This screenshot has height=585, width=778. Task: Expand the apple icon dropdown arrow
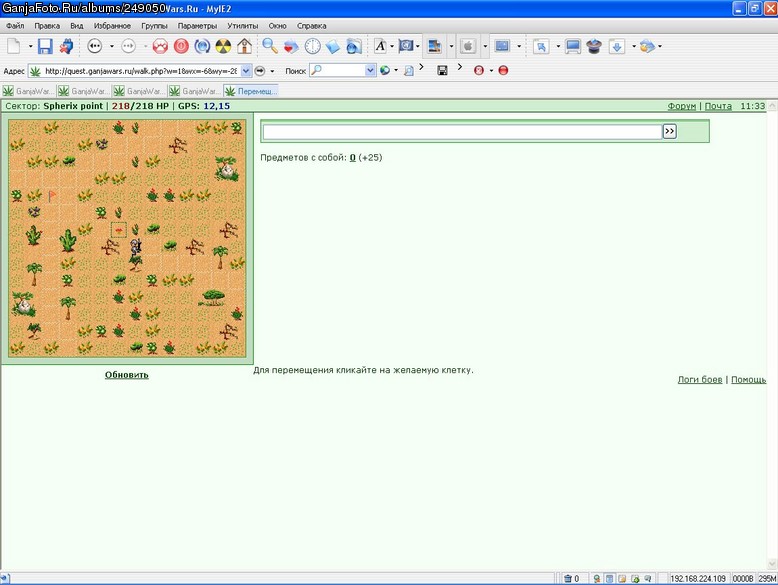[x=485, y=46]
